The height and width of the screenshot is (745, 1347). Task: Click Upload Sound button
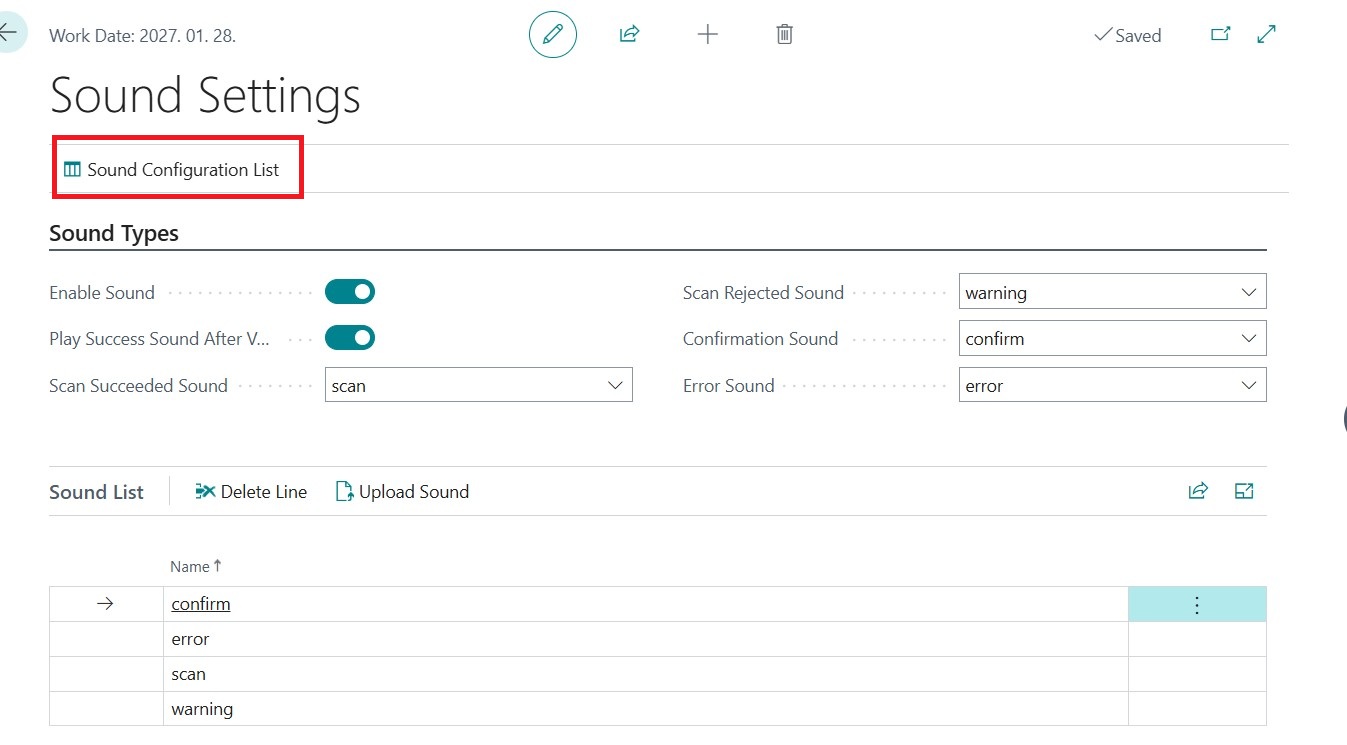(402, 492)
